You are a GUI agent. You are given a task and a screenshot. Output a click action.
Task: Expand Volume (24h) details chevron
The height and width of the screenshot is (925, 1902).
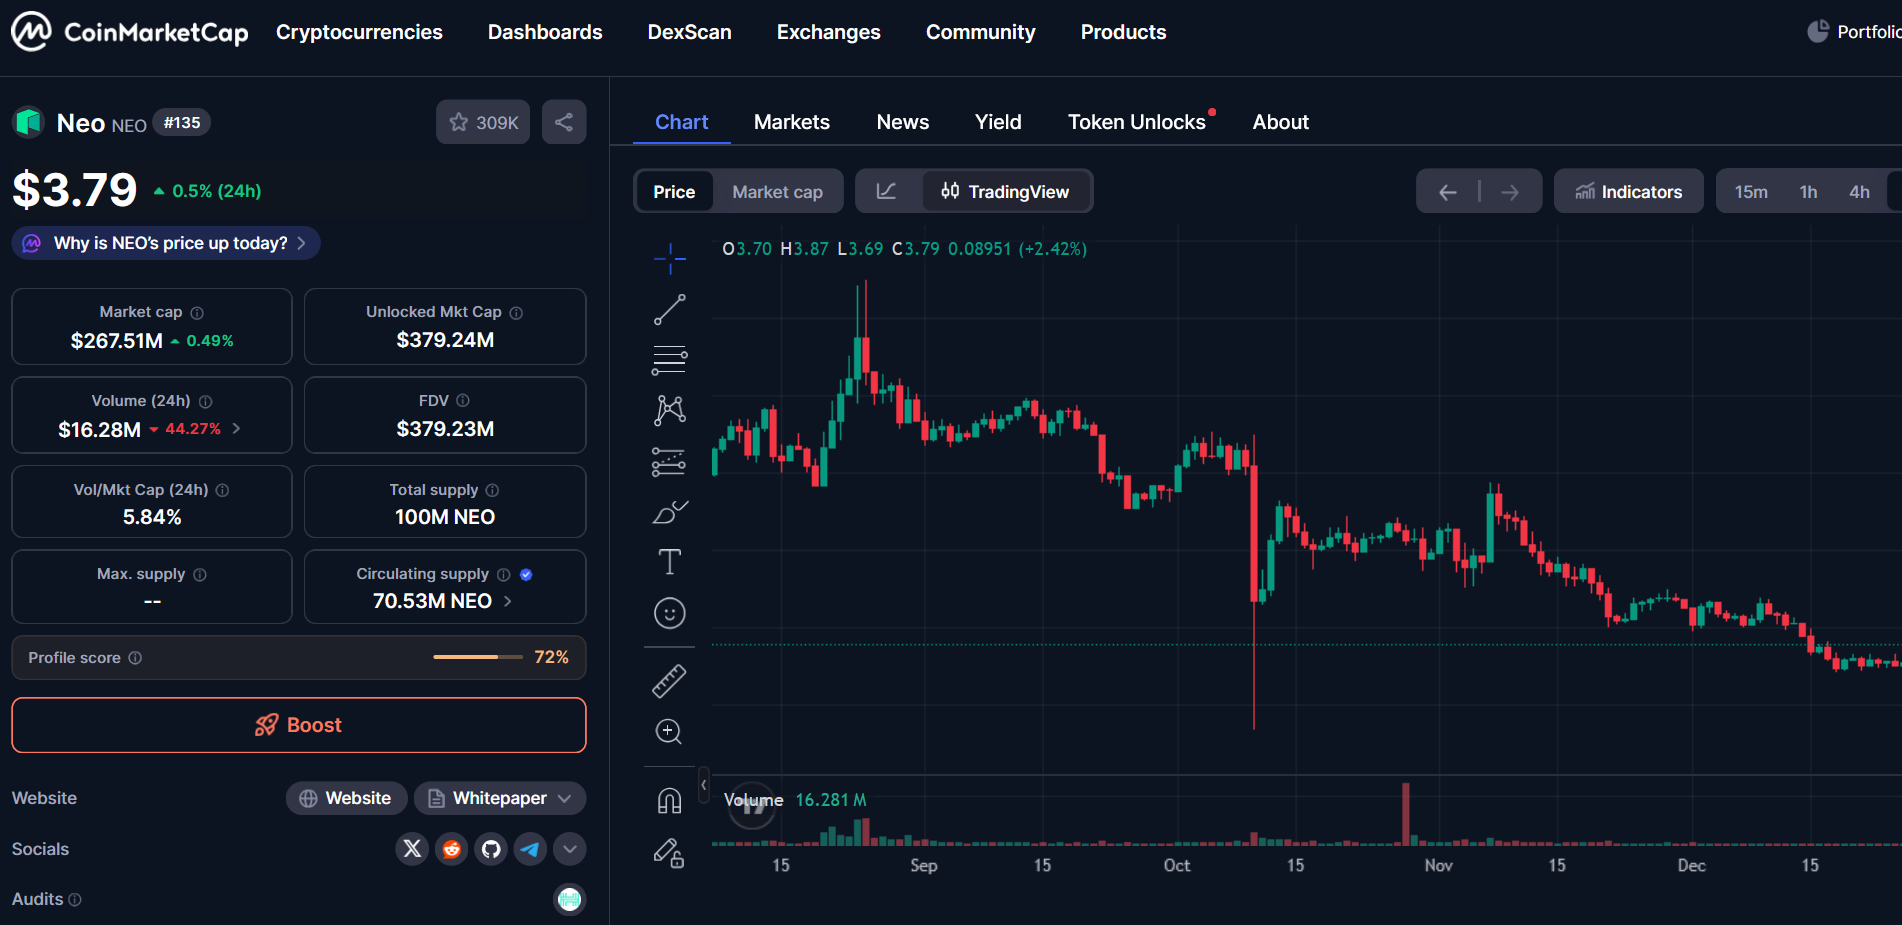(237, 428)
